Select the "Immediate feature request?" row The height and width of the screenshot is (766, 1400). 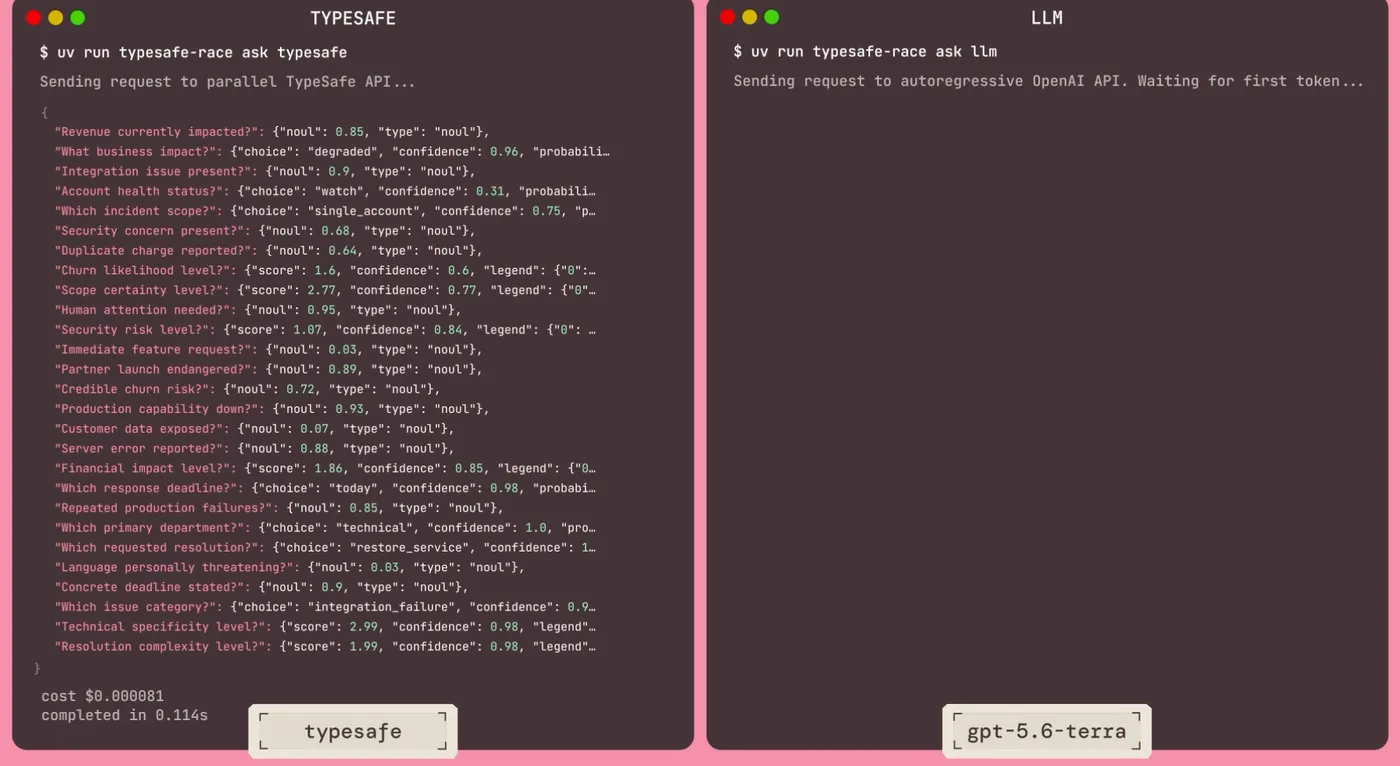[269, 350]
